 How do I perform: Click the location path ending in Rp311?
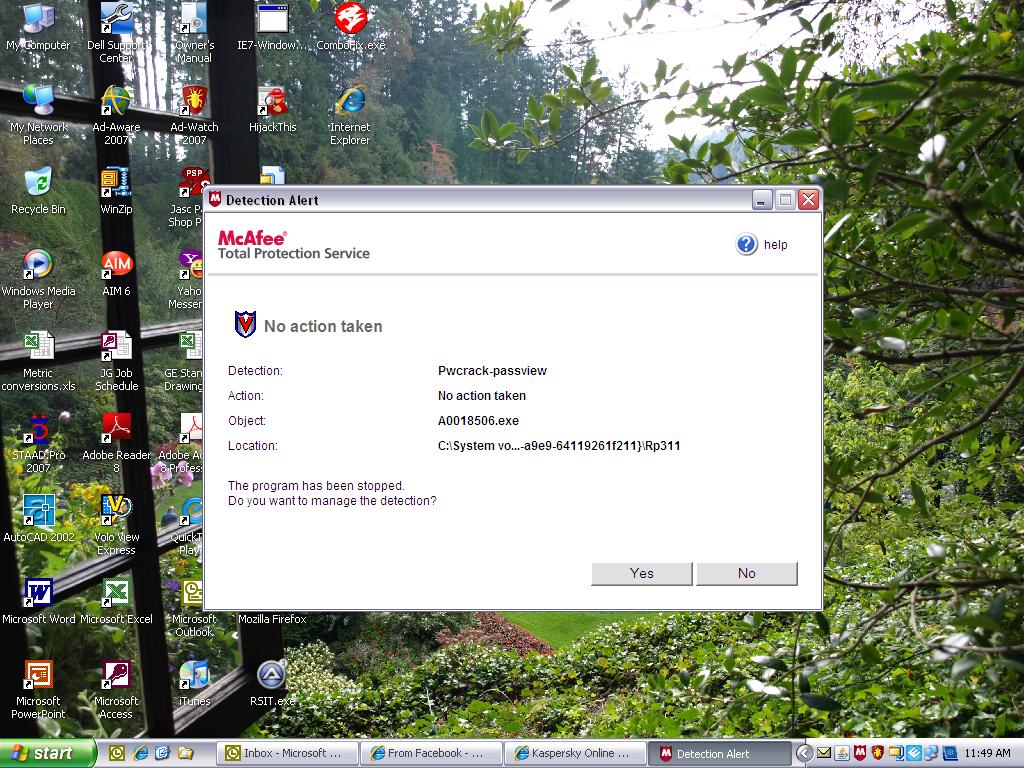pyautogui.click(x=559, y=445)
